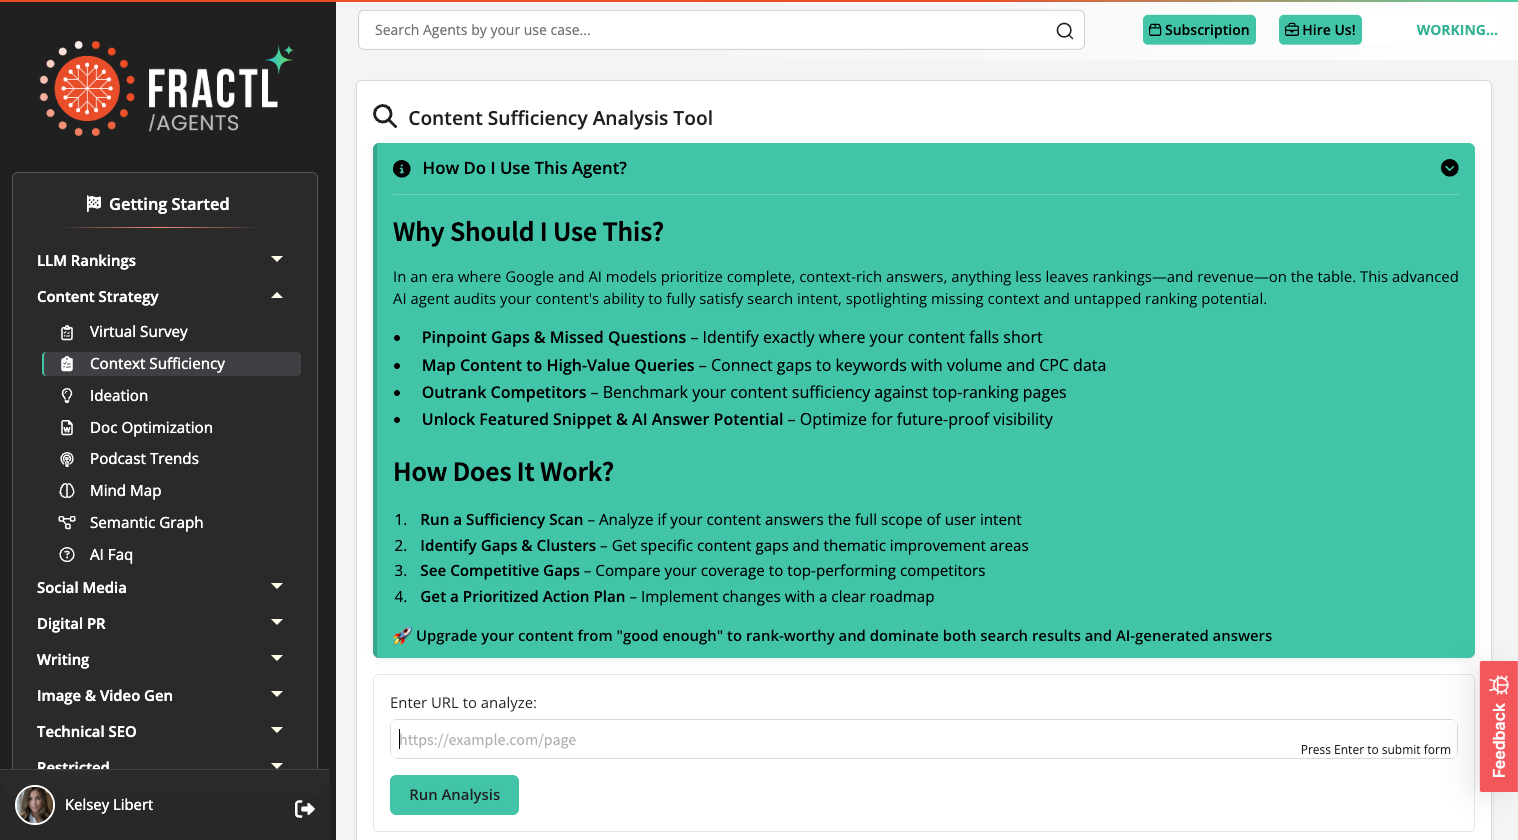
Task: Select Getting Started in the sidebar
Action: pos(158,204)
